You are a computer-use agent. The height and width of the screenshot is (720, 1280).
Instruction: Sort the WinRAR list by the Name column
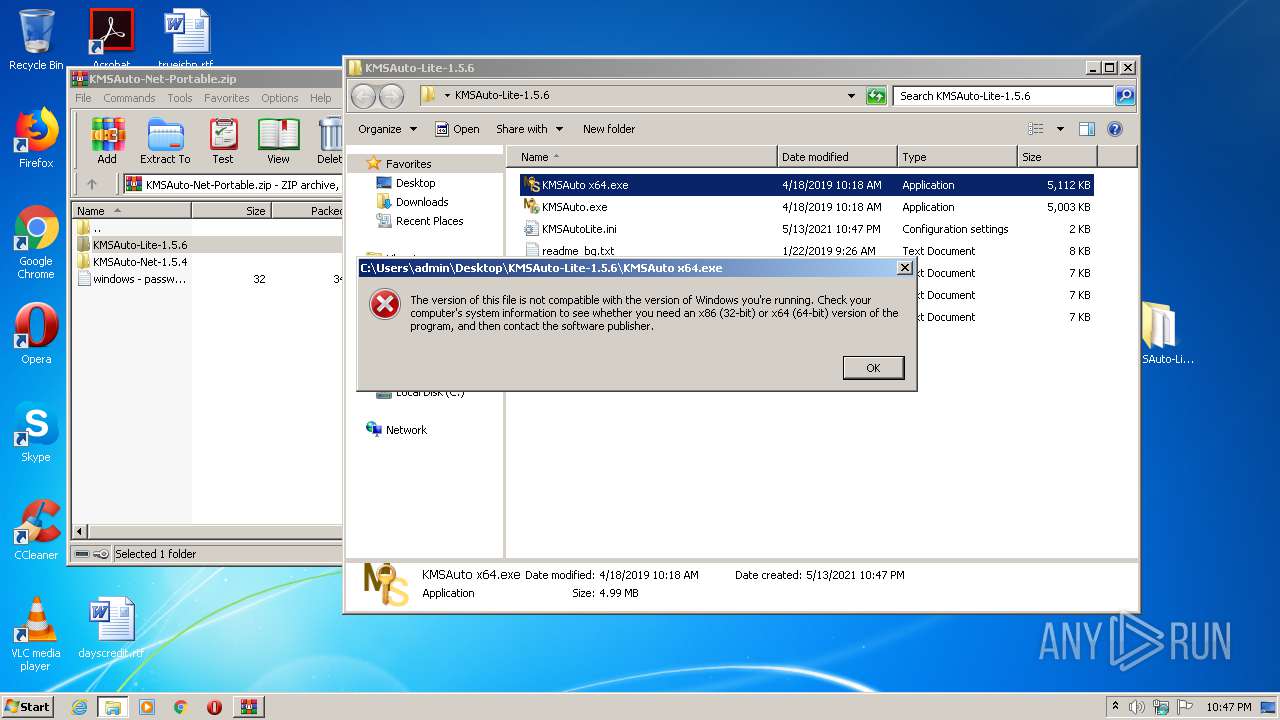point(131,211)
